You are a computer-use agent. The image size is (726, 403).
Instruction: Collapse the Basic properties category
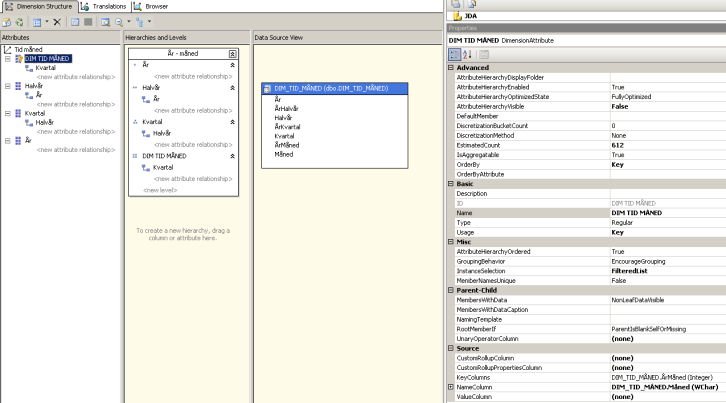[x=451, y=184]
